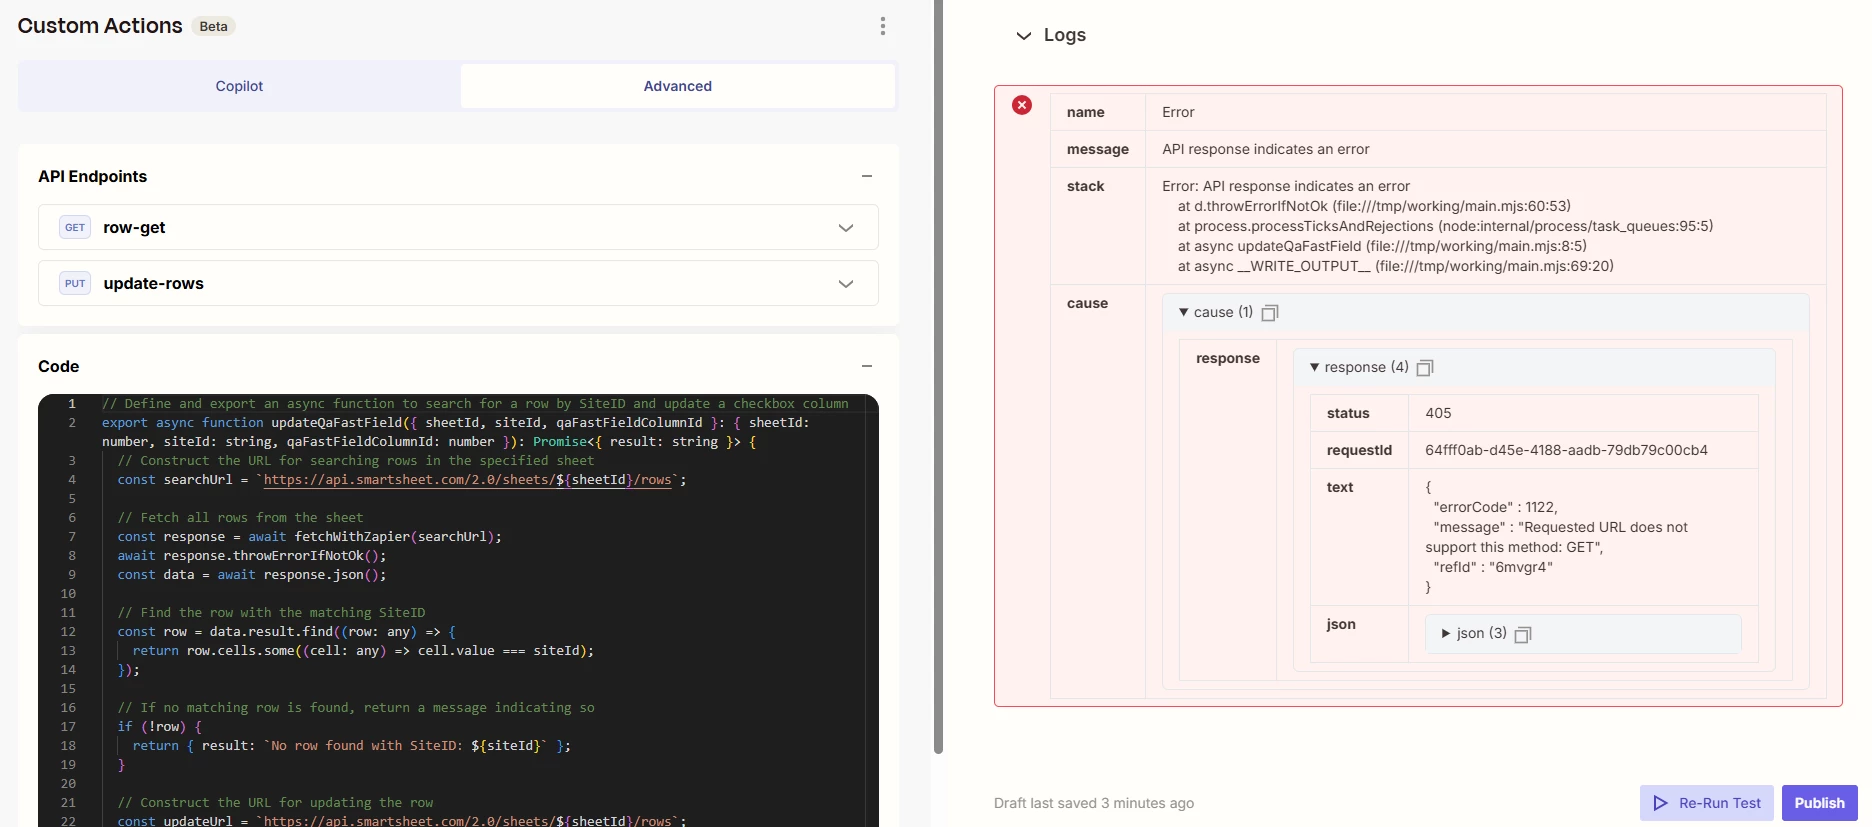1872x827 pixels.
Task: Click the 'Draft last saved 3 minutes ago' text
Action: 1094,803
